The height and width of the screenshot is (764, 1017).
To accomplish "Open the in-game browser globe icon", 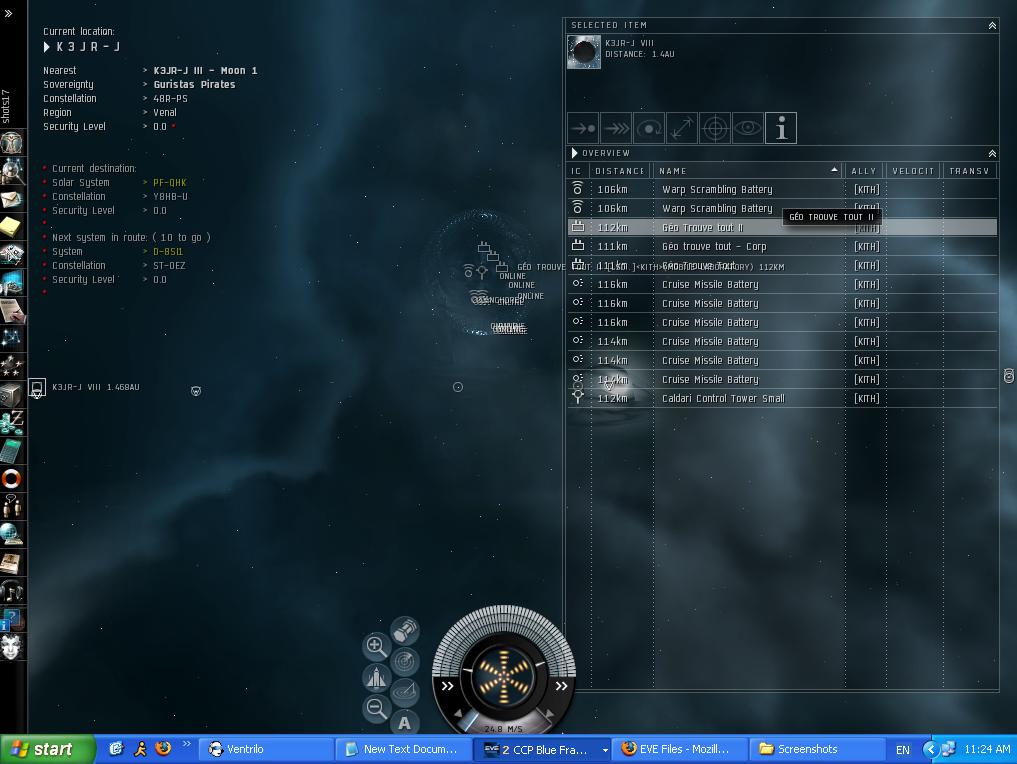I will (12, 534).
